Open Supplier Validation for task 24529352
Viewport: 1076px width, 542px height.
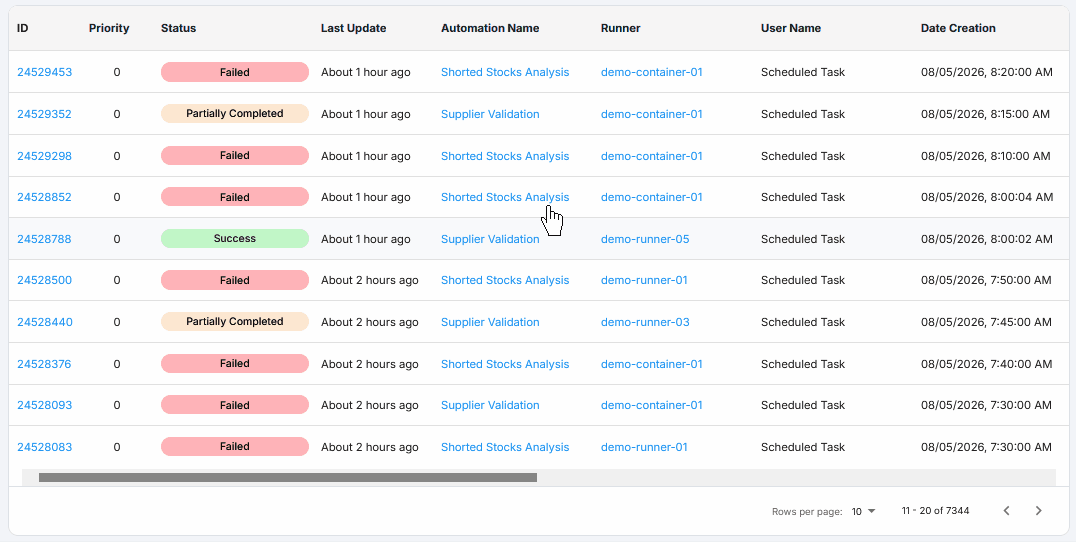pos(490,114)
